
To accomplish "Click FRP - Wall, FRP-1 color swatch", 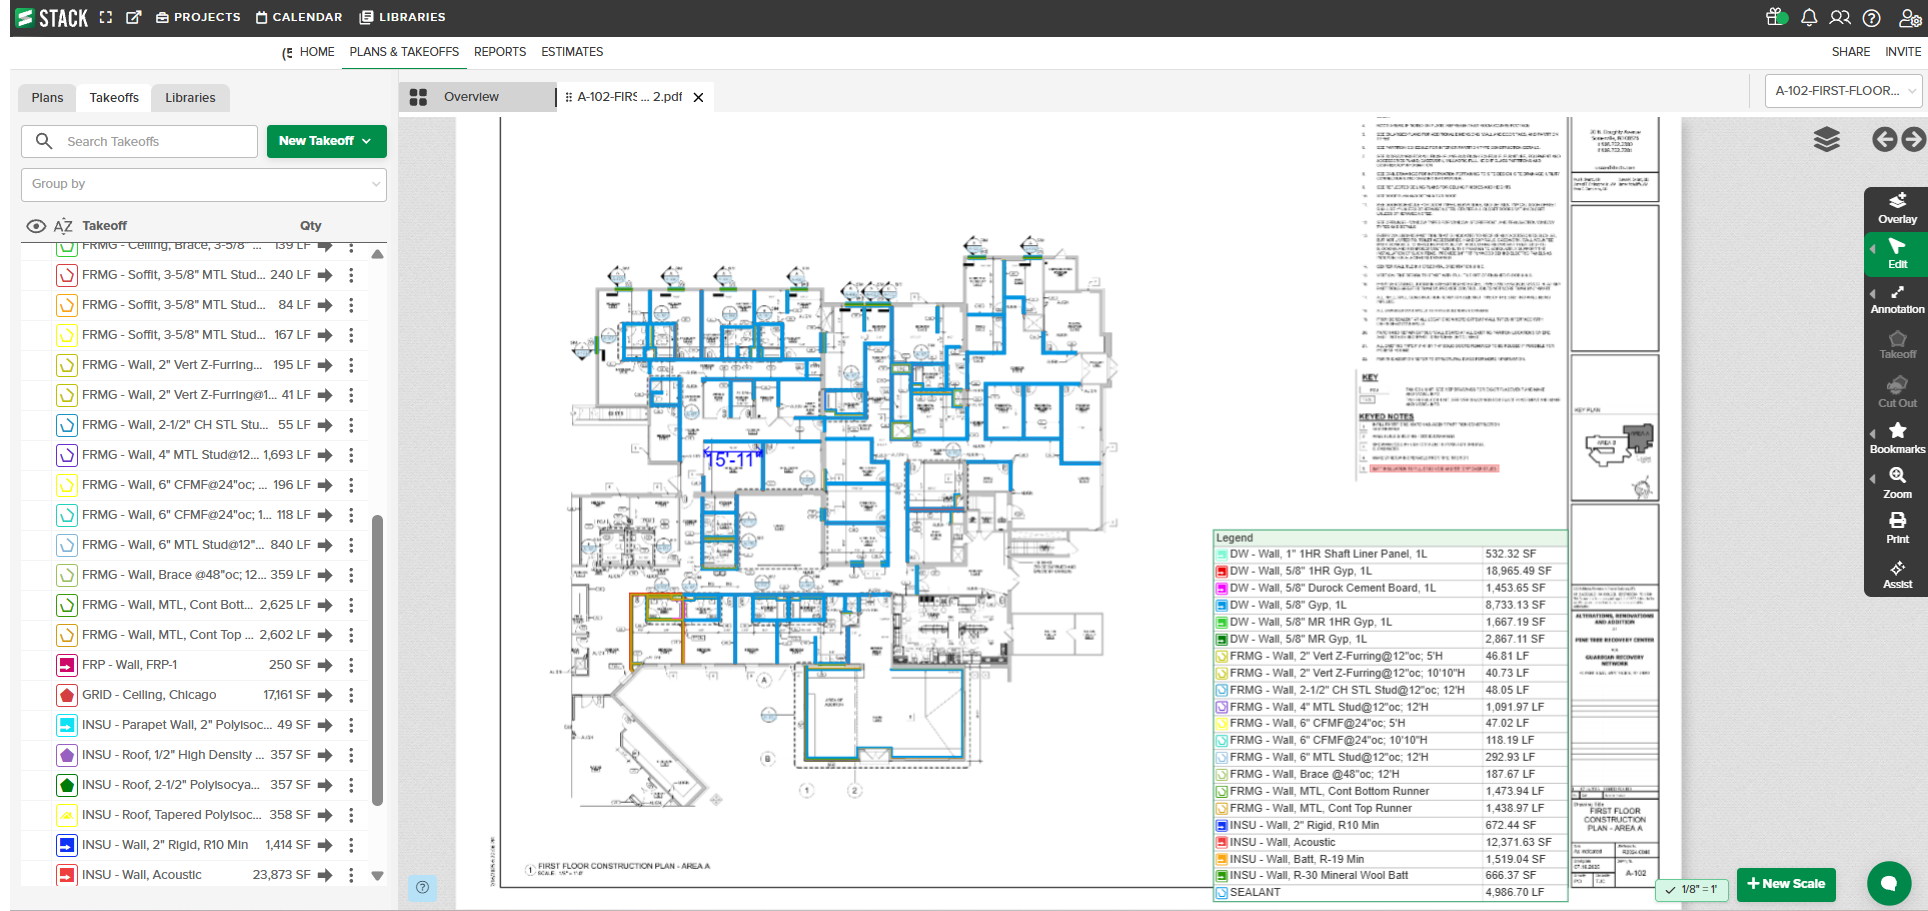I will click(67, 665).
